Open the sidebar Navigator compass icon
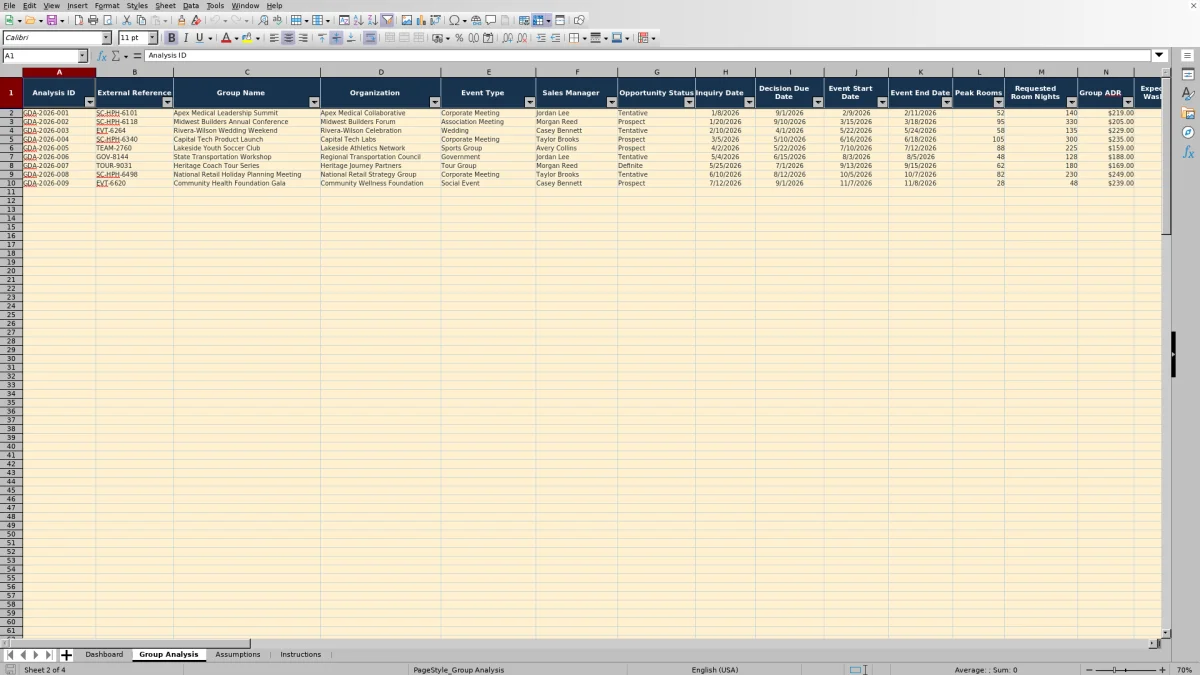 click(x=1188, y=132)
